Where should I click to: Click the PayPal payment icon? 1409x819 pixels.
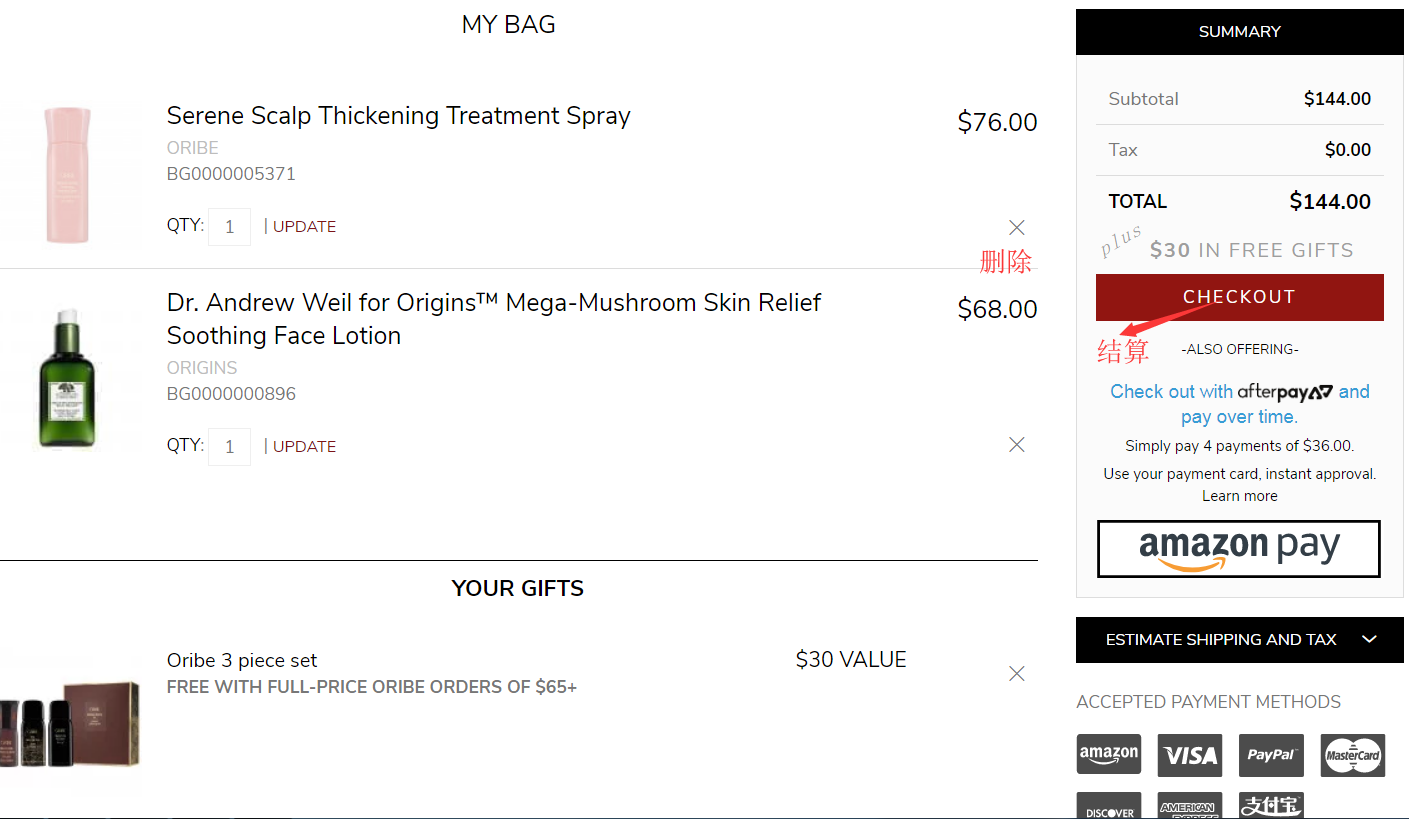[x=1271, y=755]
